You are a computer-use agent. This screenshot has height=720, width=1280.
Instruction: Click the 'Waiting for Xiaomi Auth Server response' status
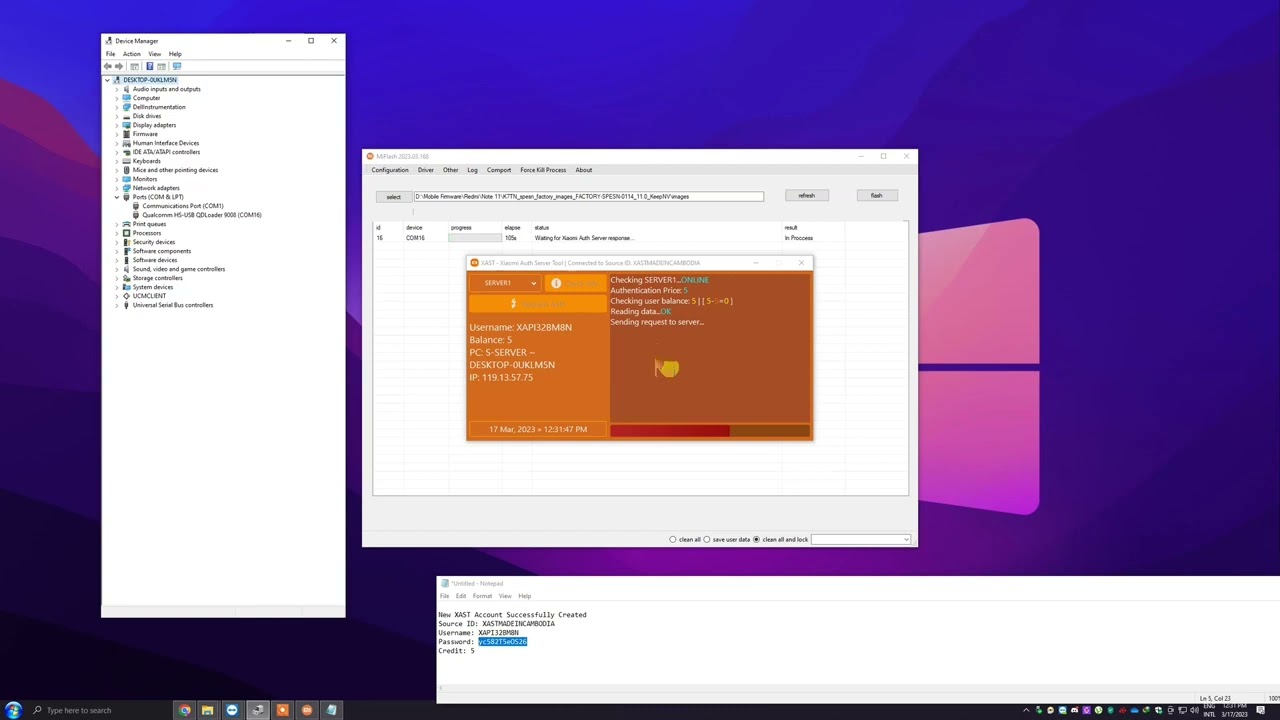click(x=583, y=238)
